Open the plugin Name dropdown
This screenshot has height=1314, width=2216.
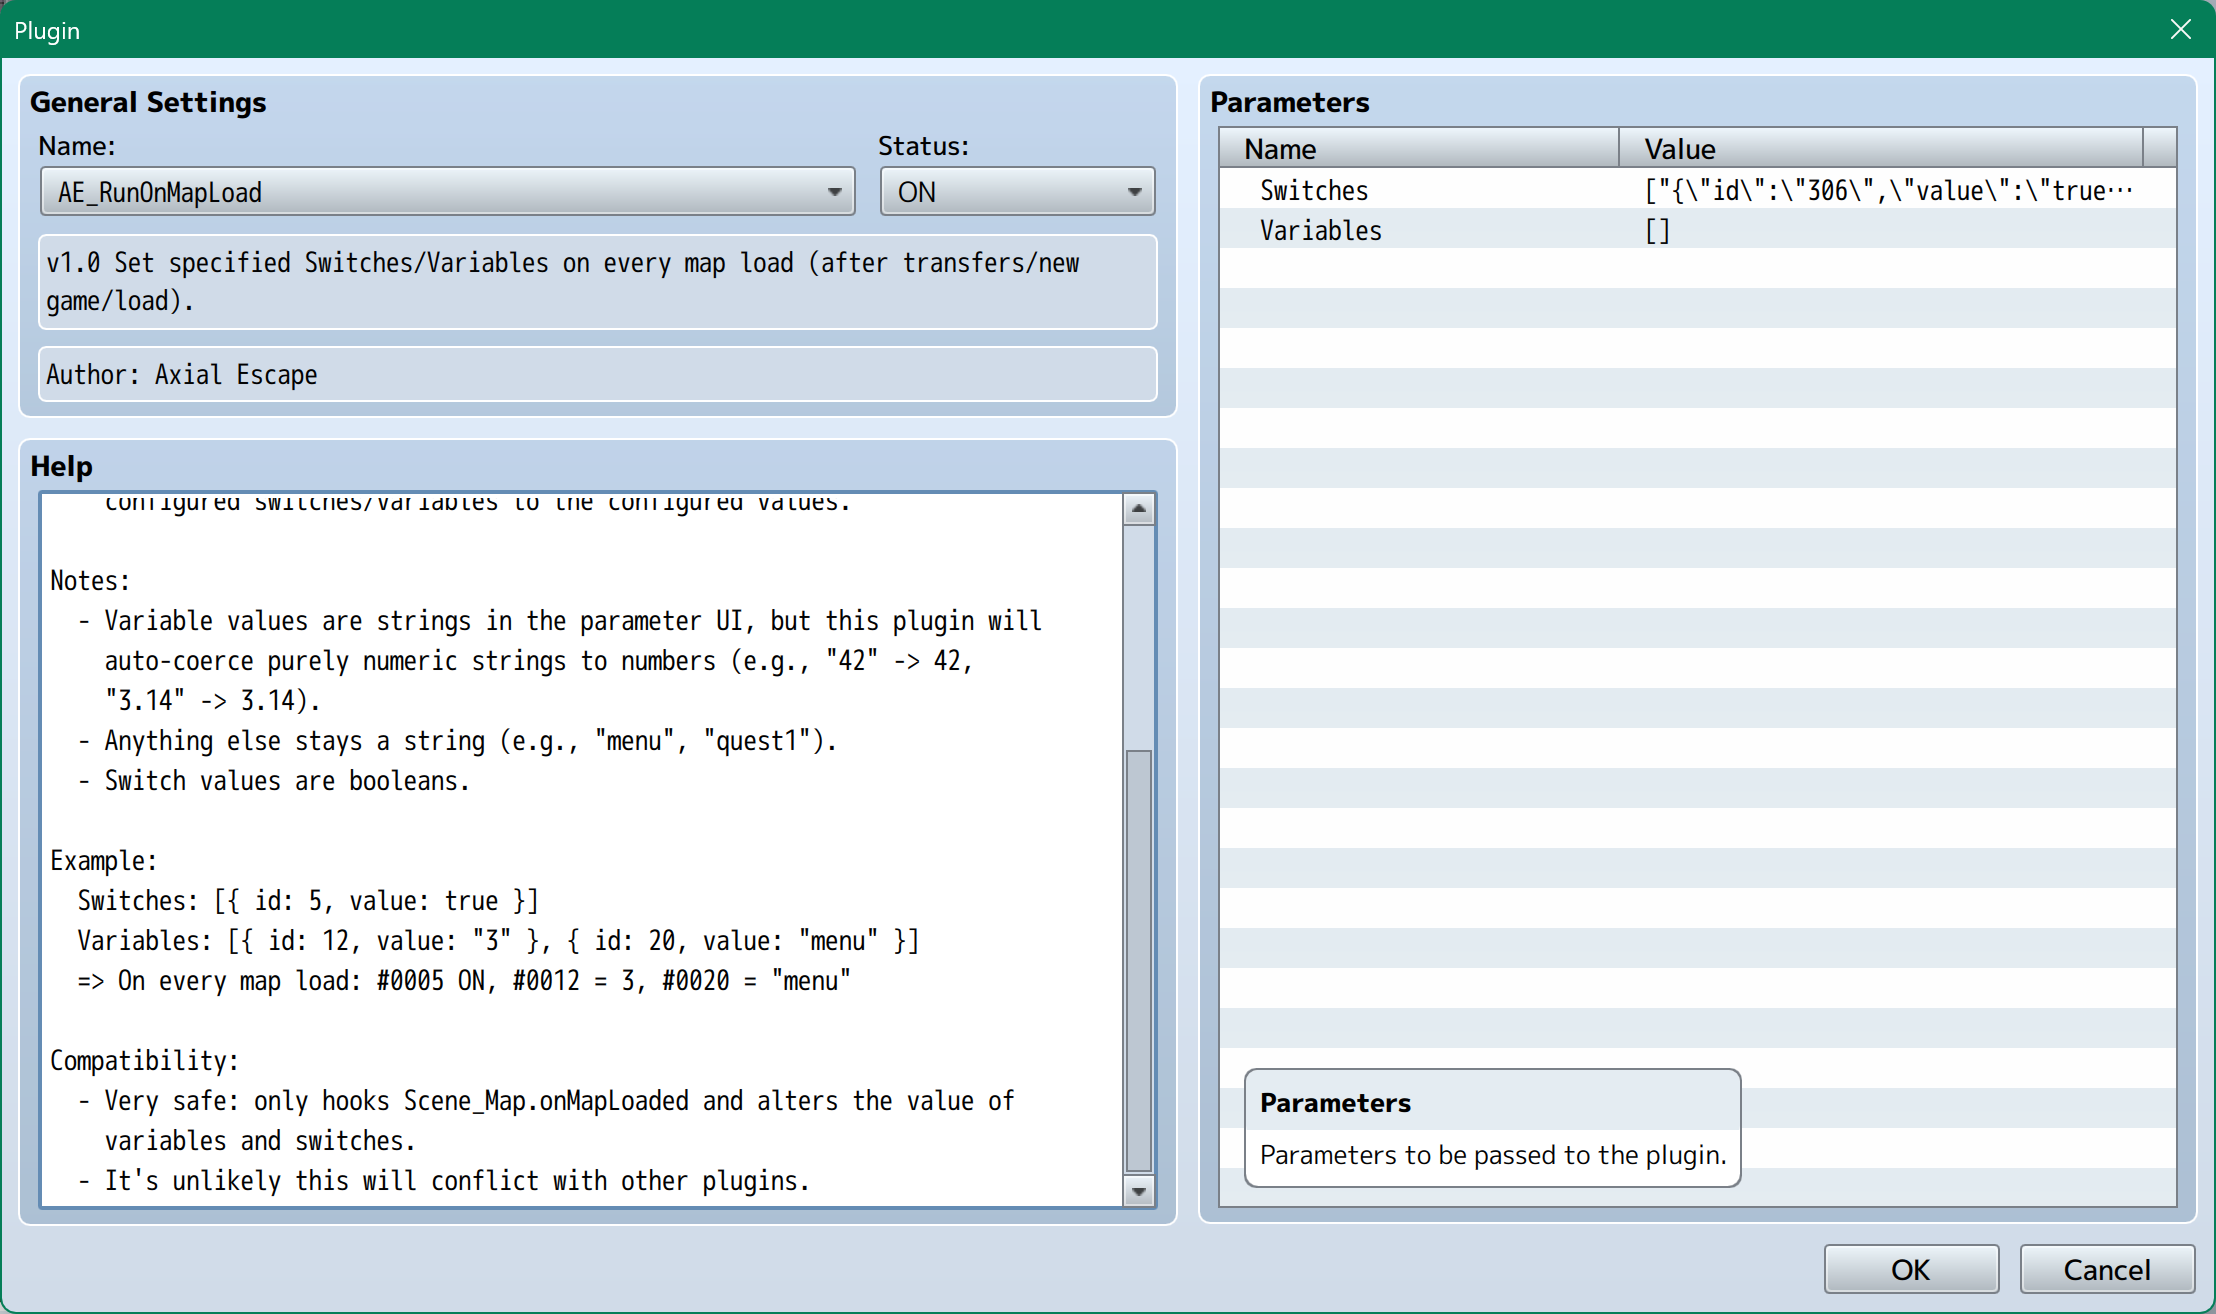[x=834, y=192]
